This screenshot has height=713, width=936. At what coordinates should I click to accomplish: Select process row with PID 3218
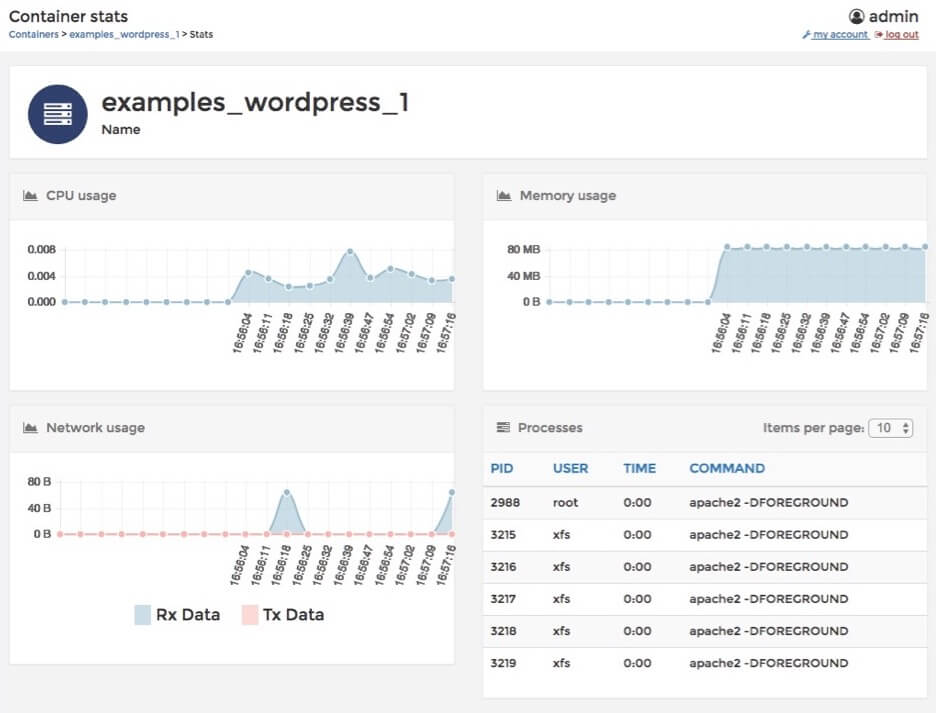704,631
